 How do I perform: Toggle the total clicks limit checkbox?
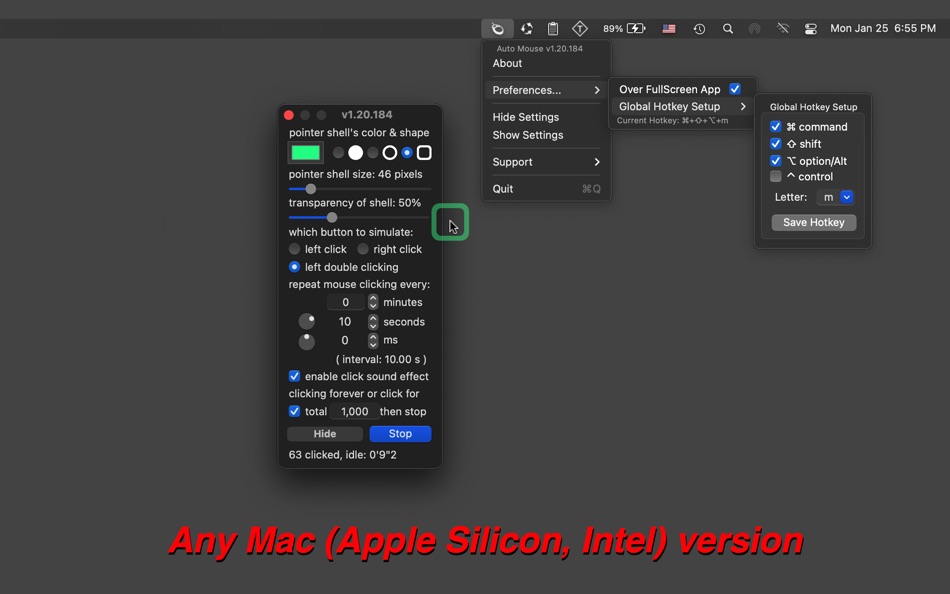click(294, 412)
